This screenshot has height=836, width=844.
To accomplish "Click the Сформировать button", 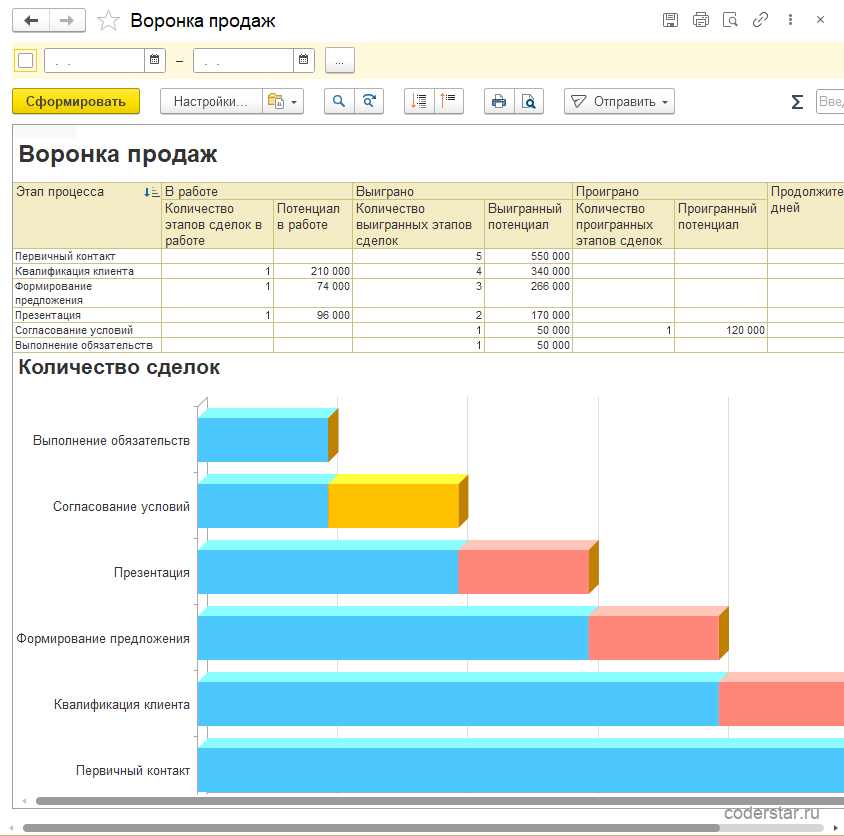I will [76, 101].
